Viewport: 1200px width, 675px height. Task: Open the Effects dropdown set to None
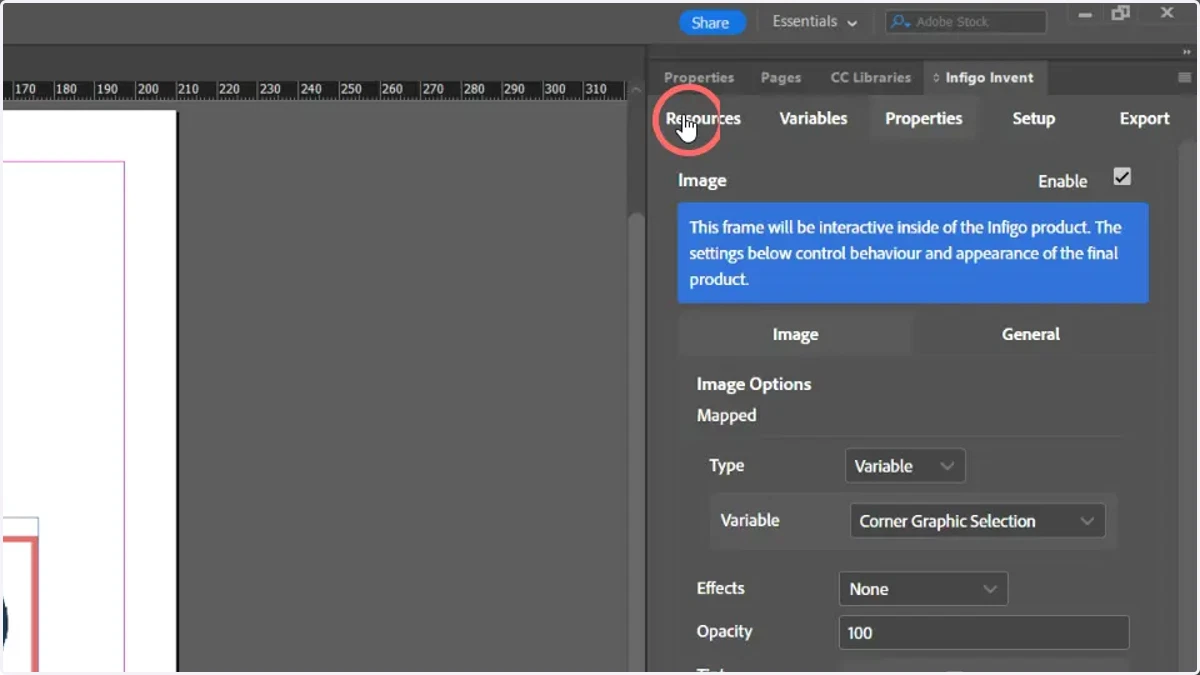coord(923,589)
